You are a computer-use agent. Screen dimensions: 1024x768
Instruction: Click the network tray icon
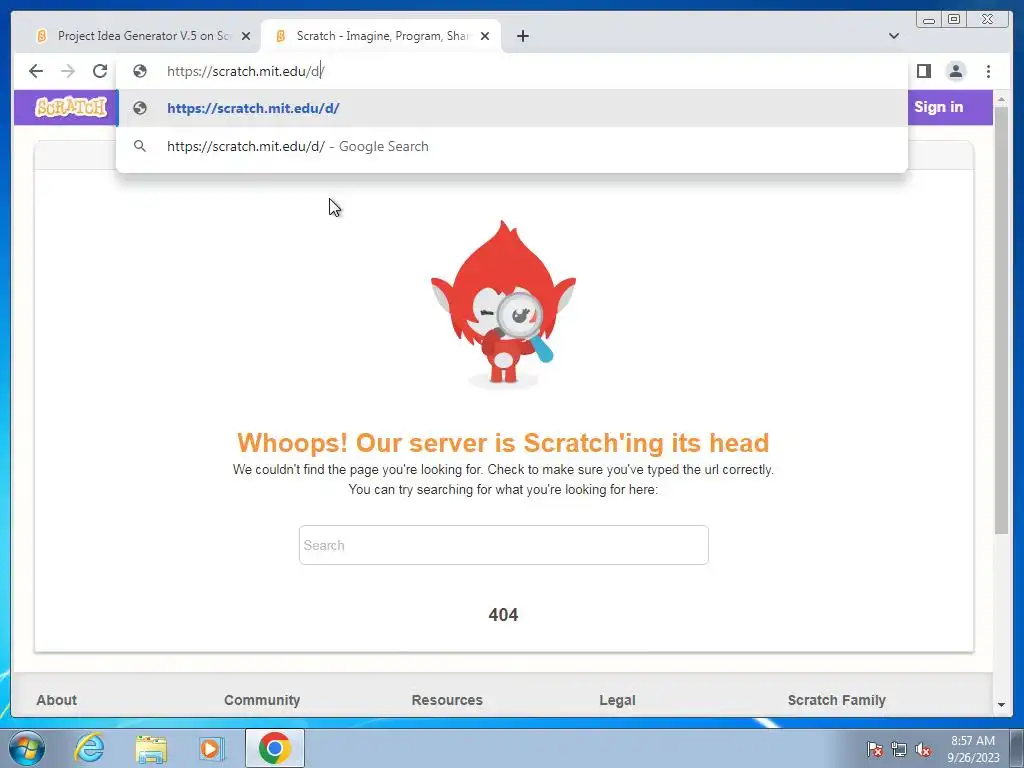tap(899, 749)
